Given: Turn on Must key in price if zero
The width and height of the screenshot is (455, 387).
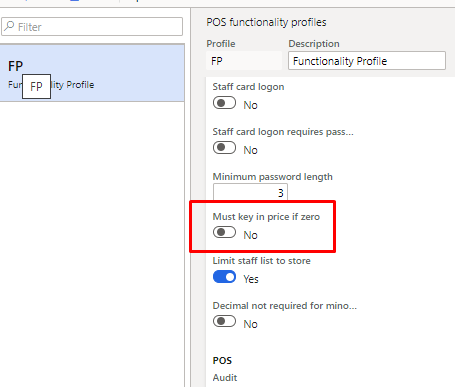Looking at the screenshot, I should coord(224,232).
